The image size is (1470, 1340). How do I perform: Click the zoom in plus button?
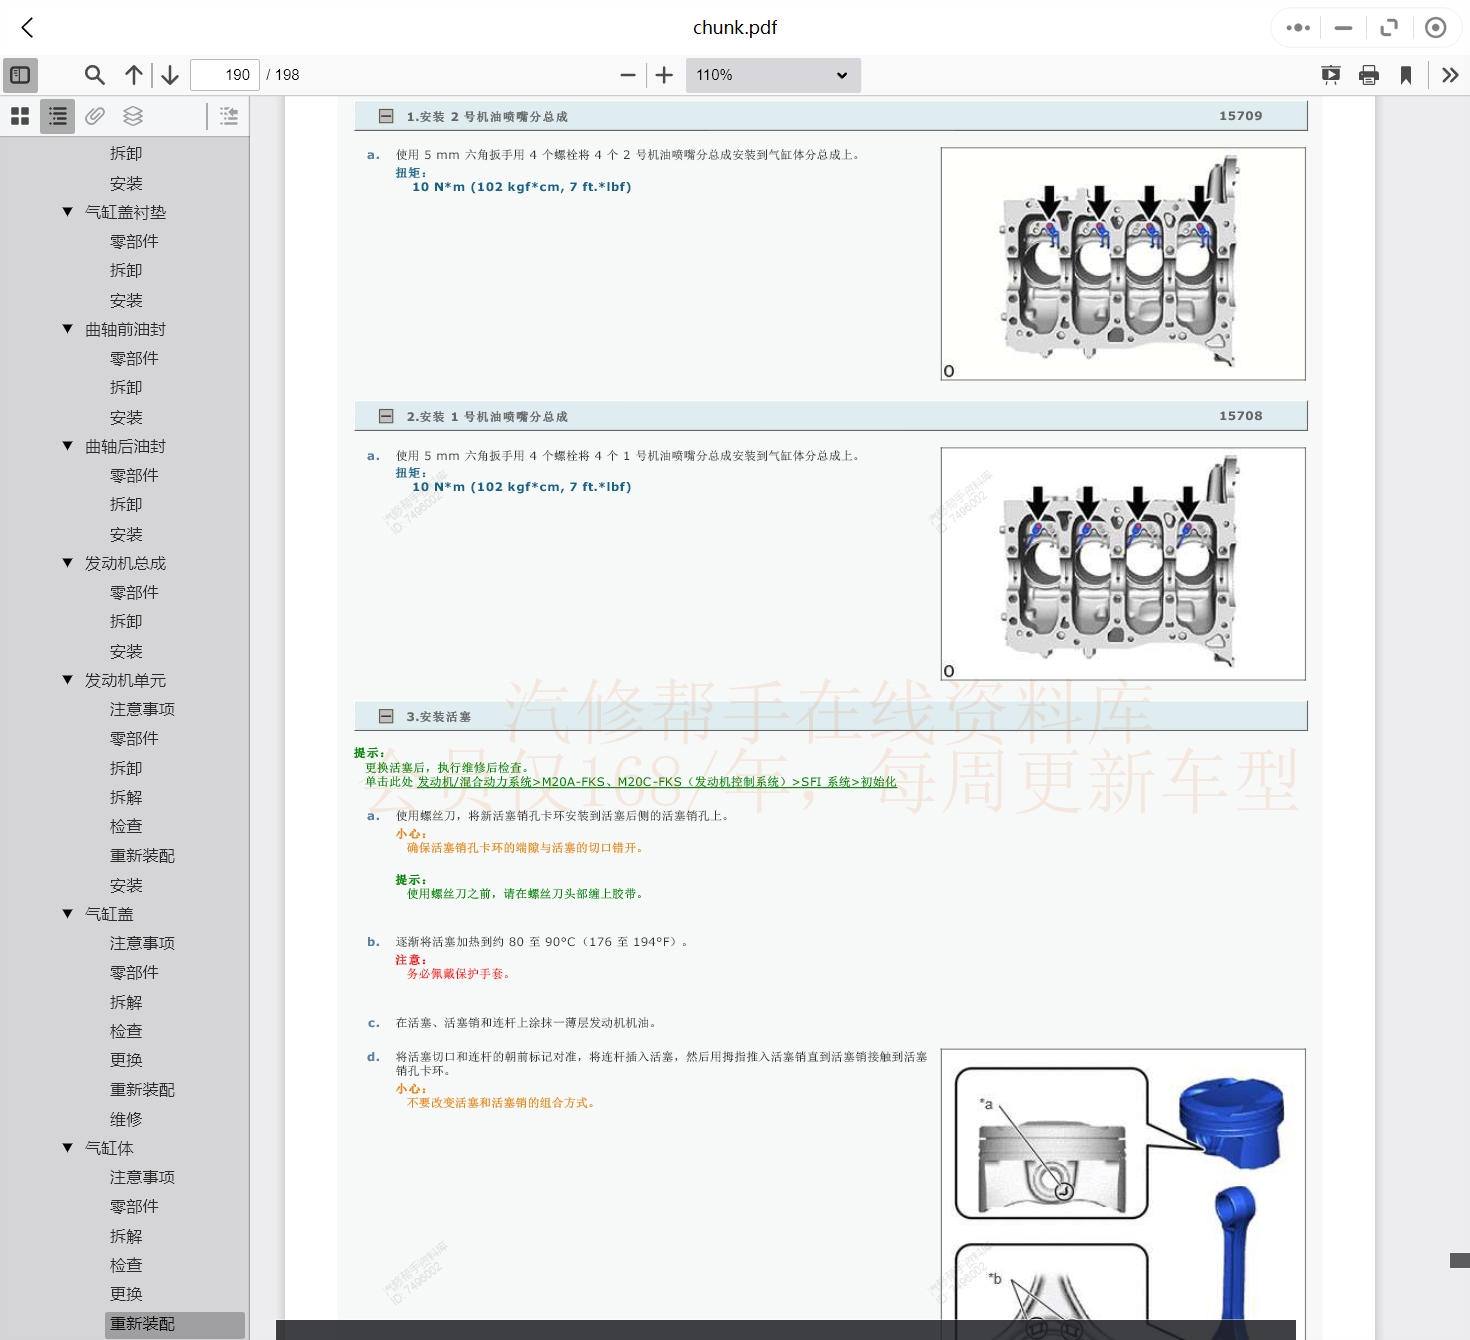[664, 75]
